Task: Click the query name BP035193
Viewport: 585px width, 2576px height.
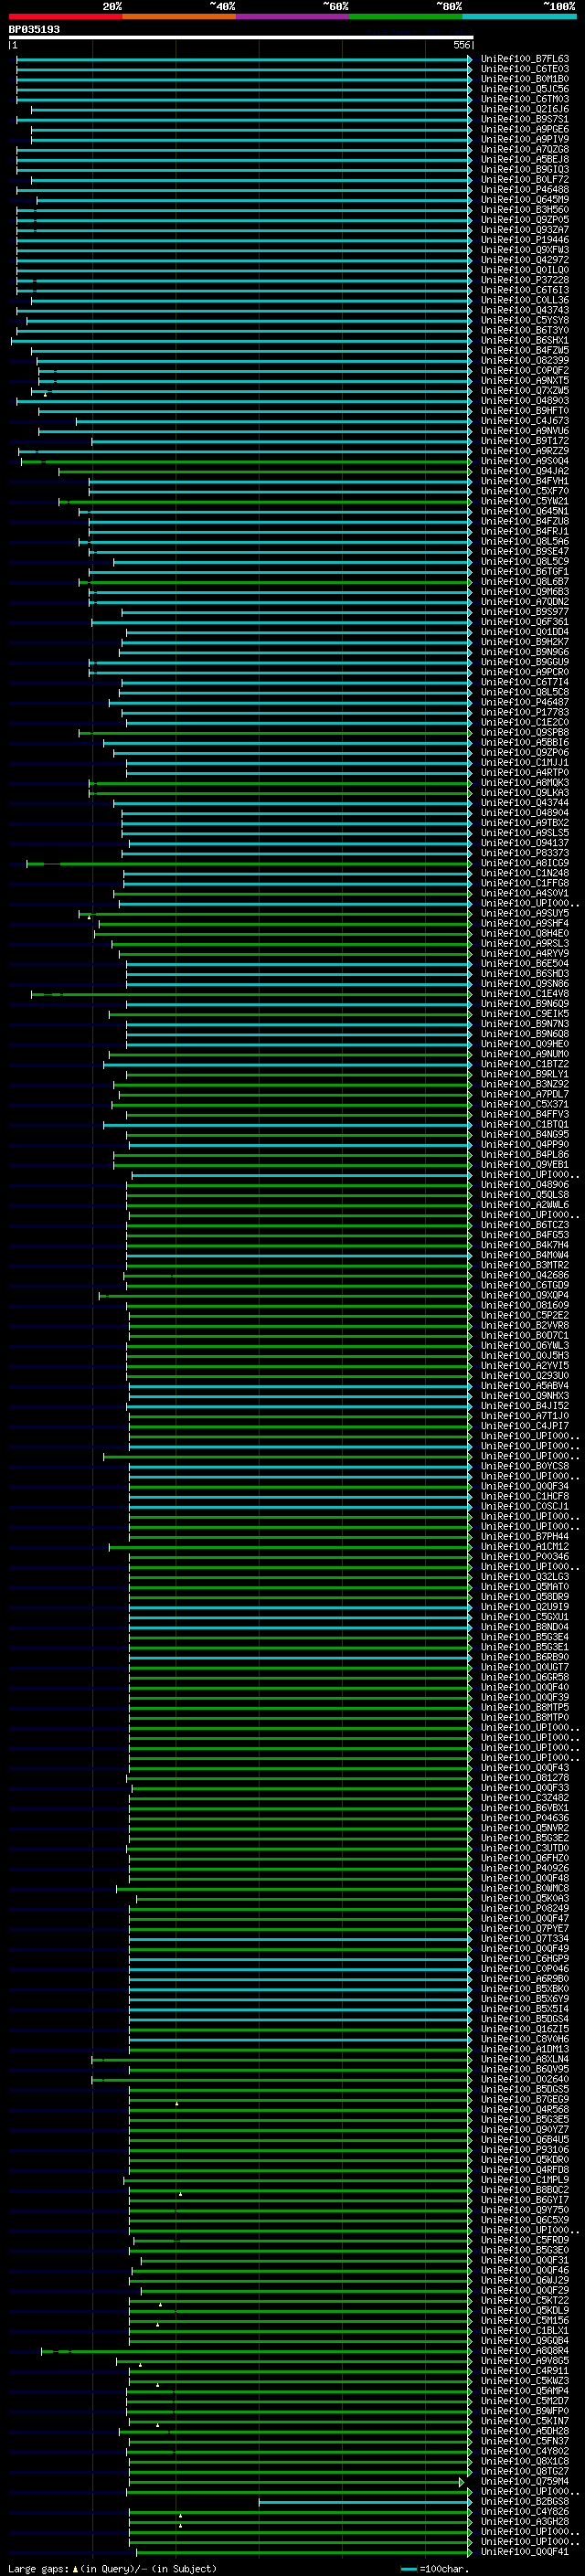Action: 34,29
